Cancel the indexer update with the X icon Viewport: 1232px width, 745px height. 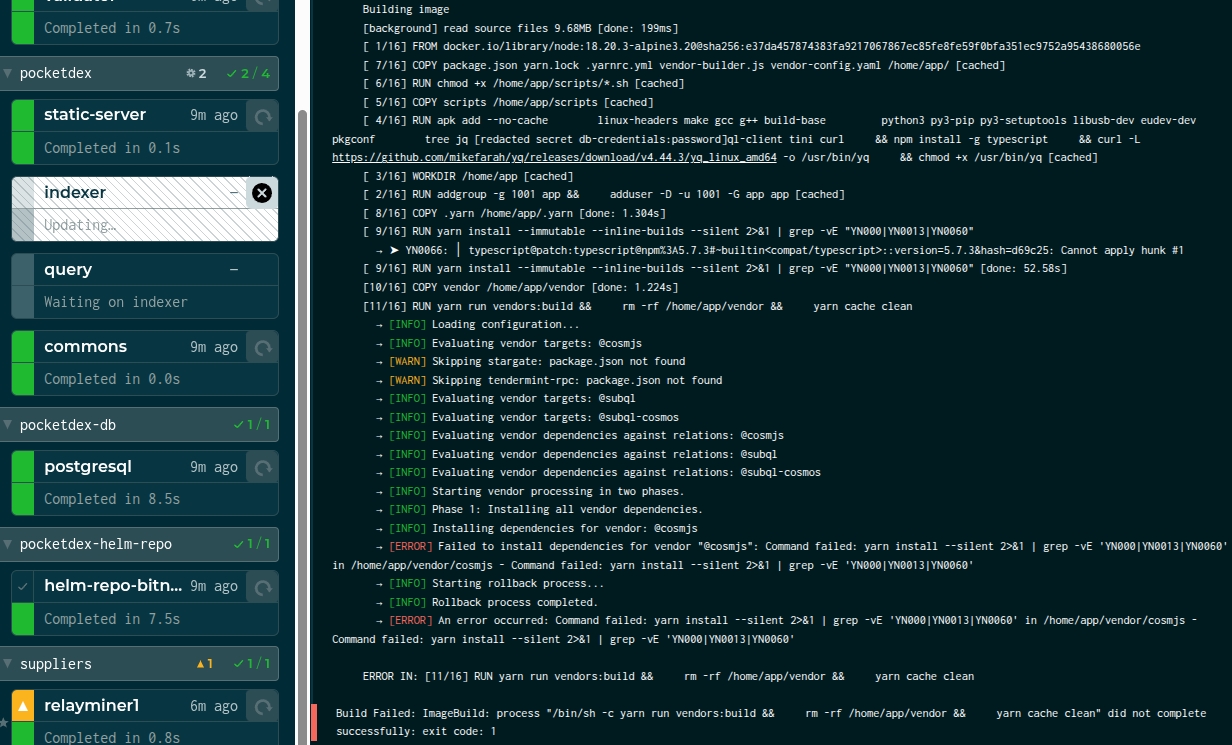pos(262,193)
